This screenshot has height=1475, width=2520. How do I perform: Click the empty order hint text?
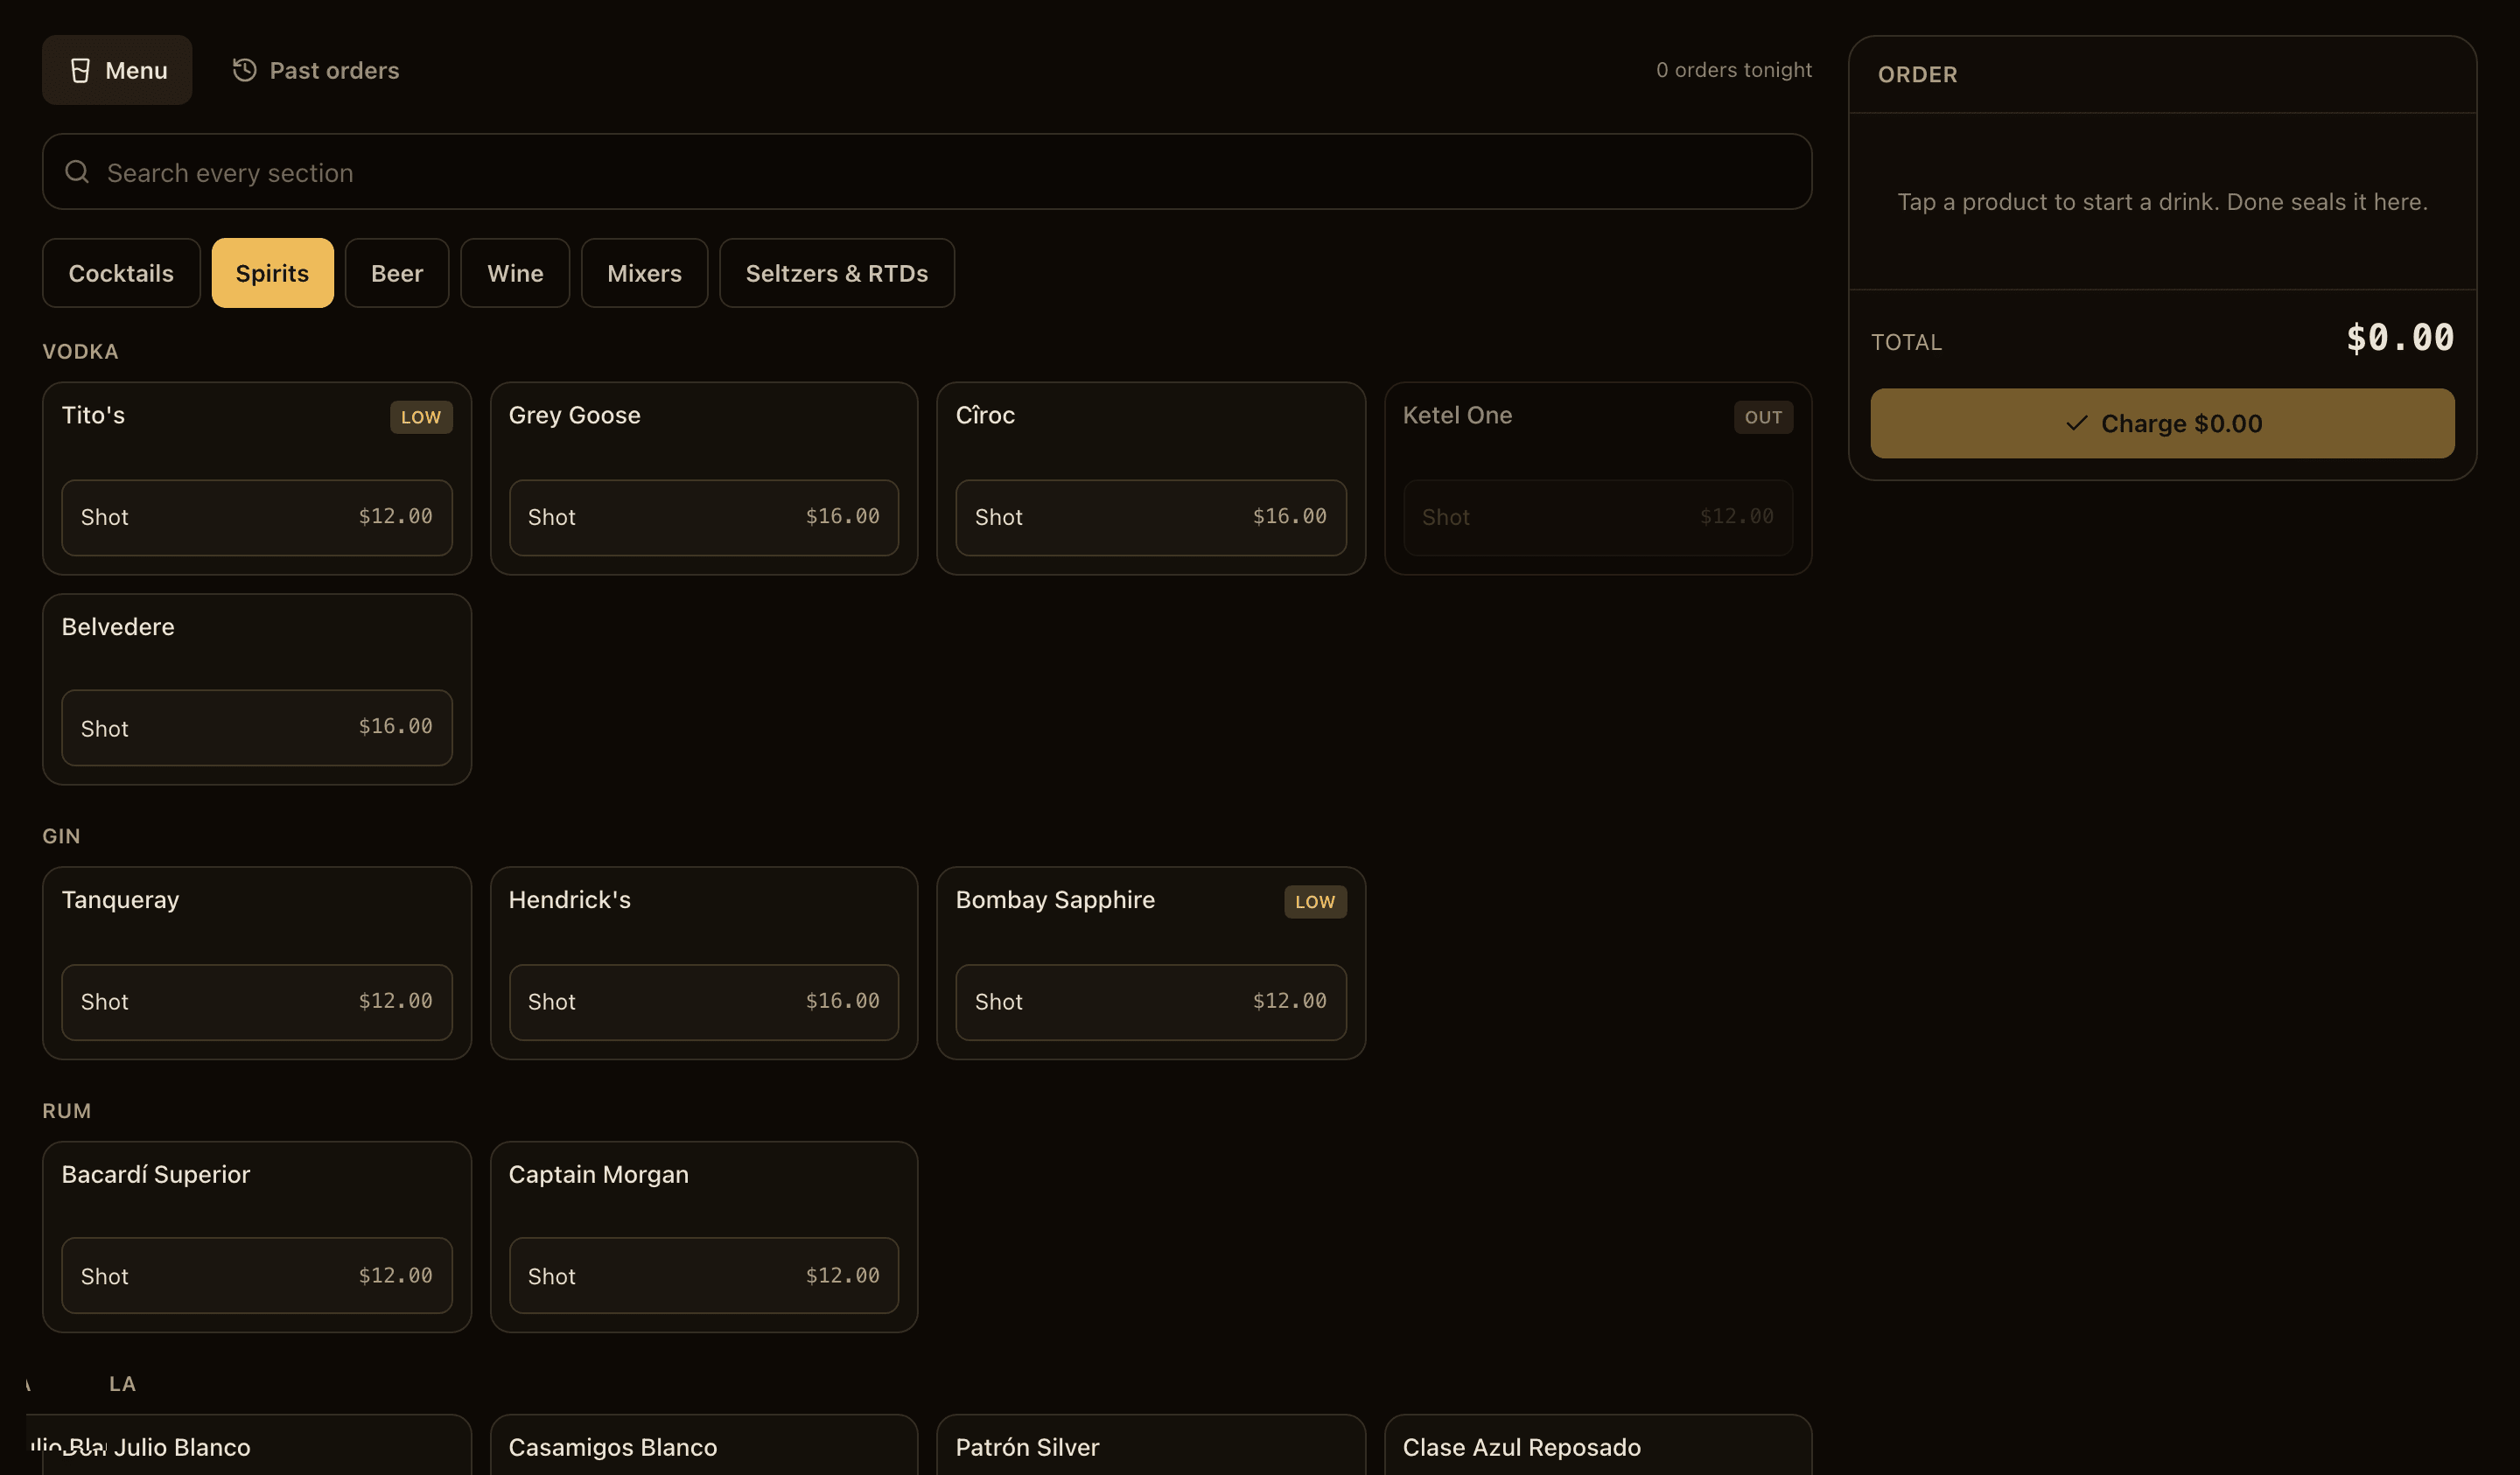2162,202
